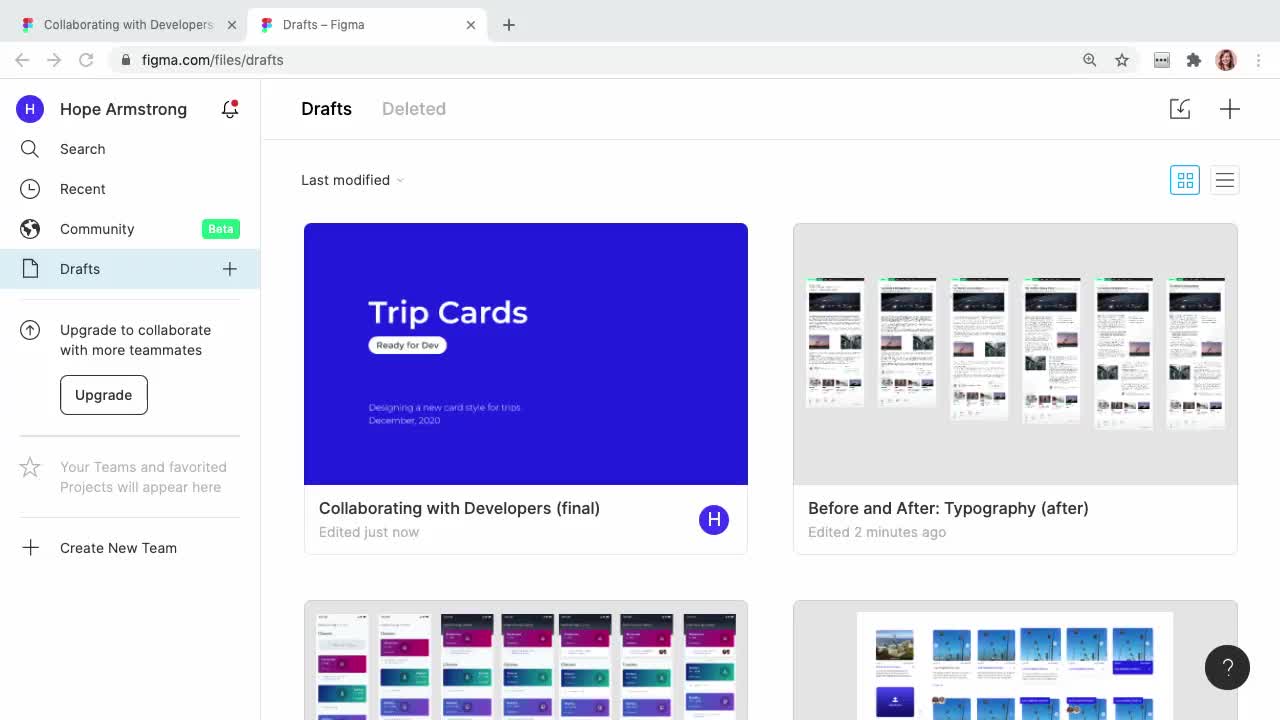This screenshot has height=720, width=1280.
Task: Click the Edited 2 minutes ago text
Action: pyautogui.click(x=877, y=532)
